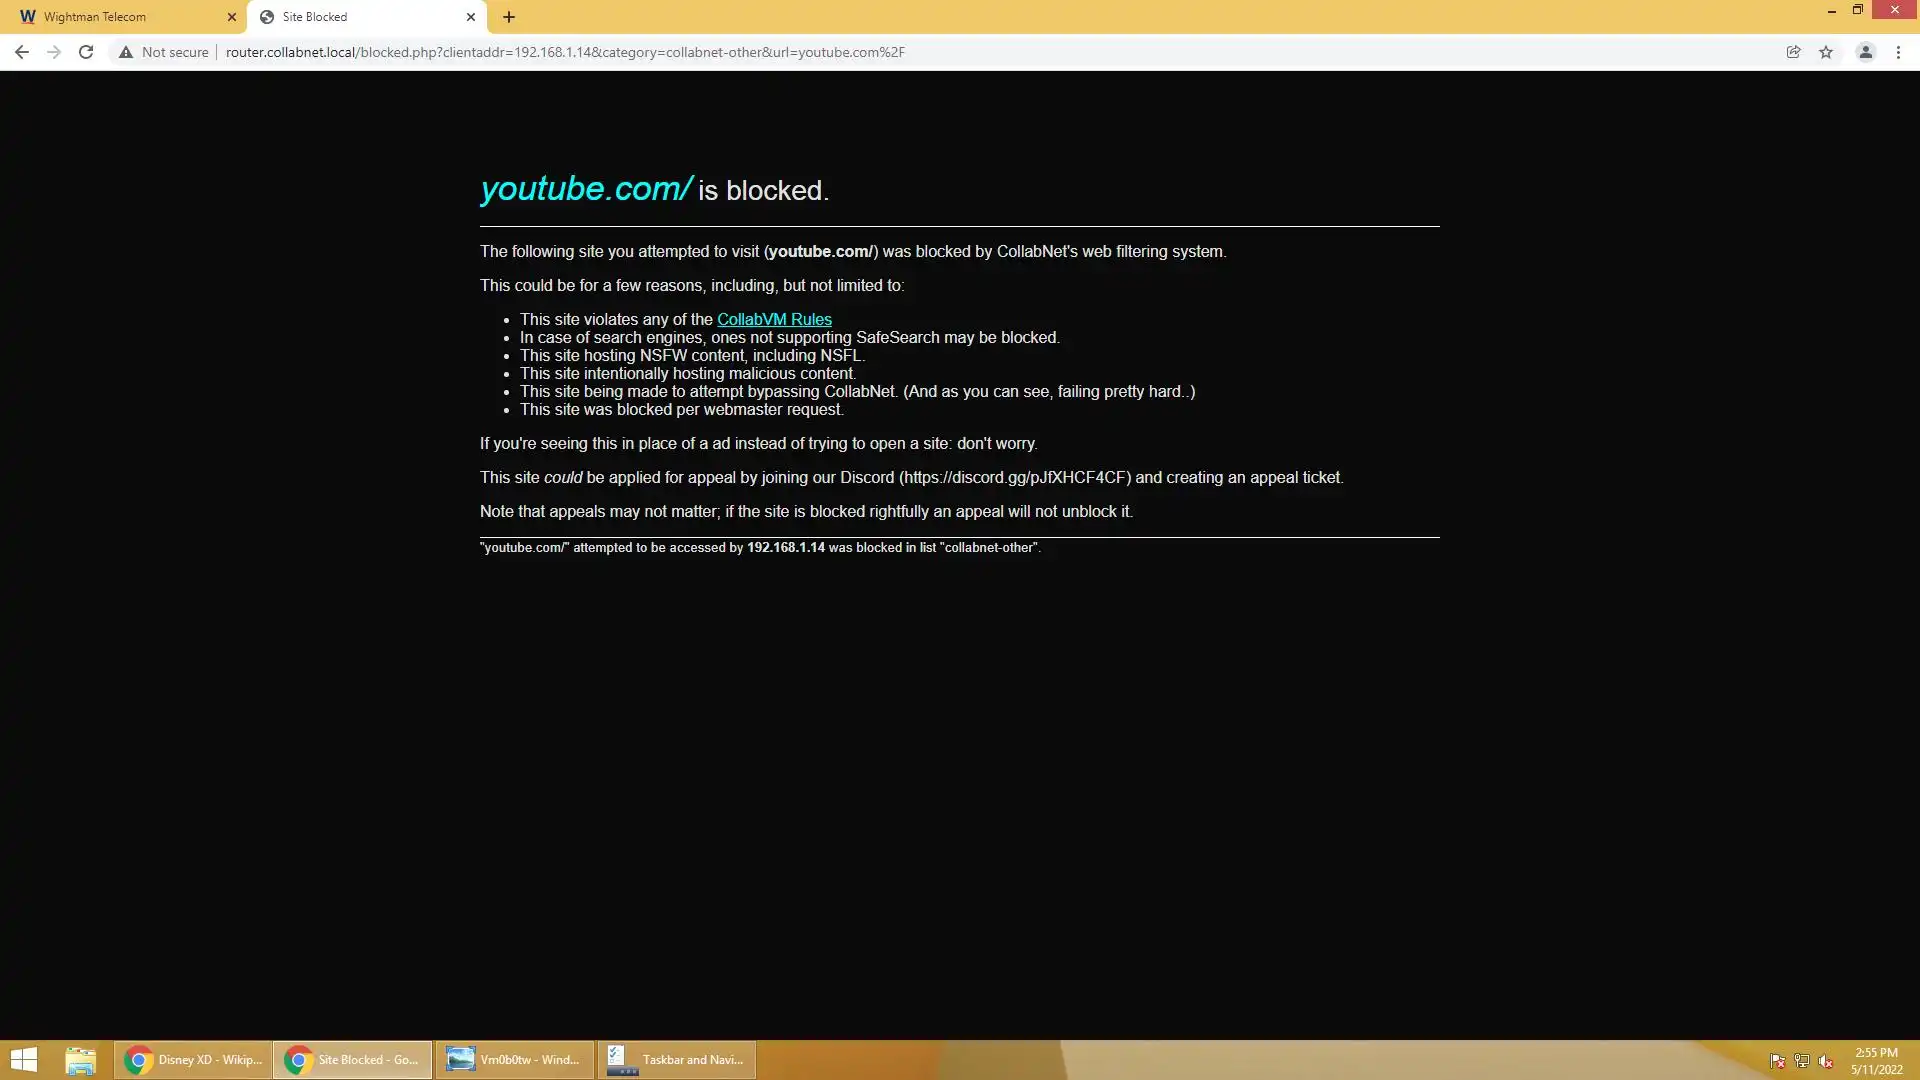1920x1080 pixels.
Task: Reload the blocked page
Action: pos(86,52)
